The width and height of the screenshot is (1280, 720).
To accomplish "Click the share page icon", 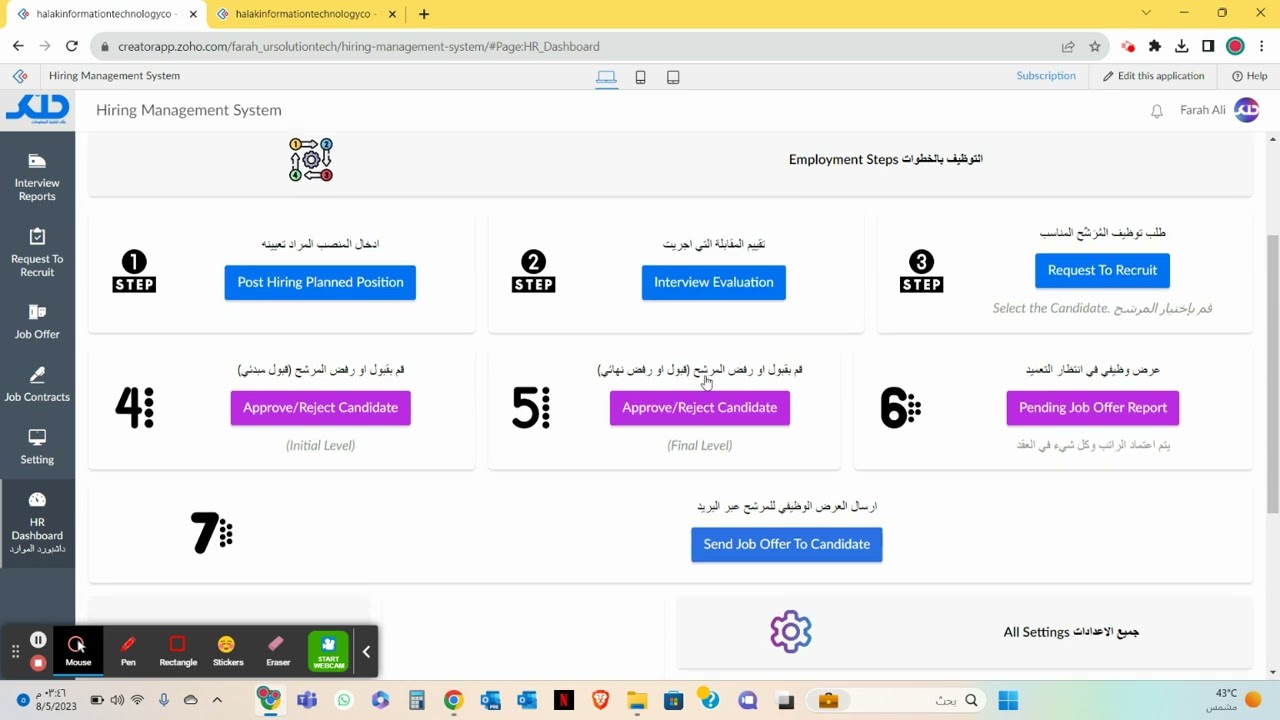I will point(1068,46).
